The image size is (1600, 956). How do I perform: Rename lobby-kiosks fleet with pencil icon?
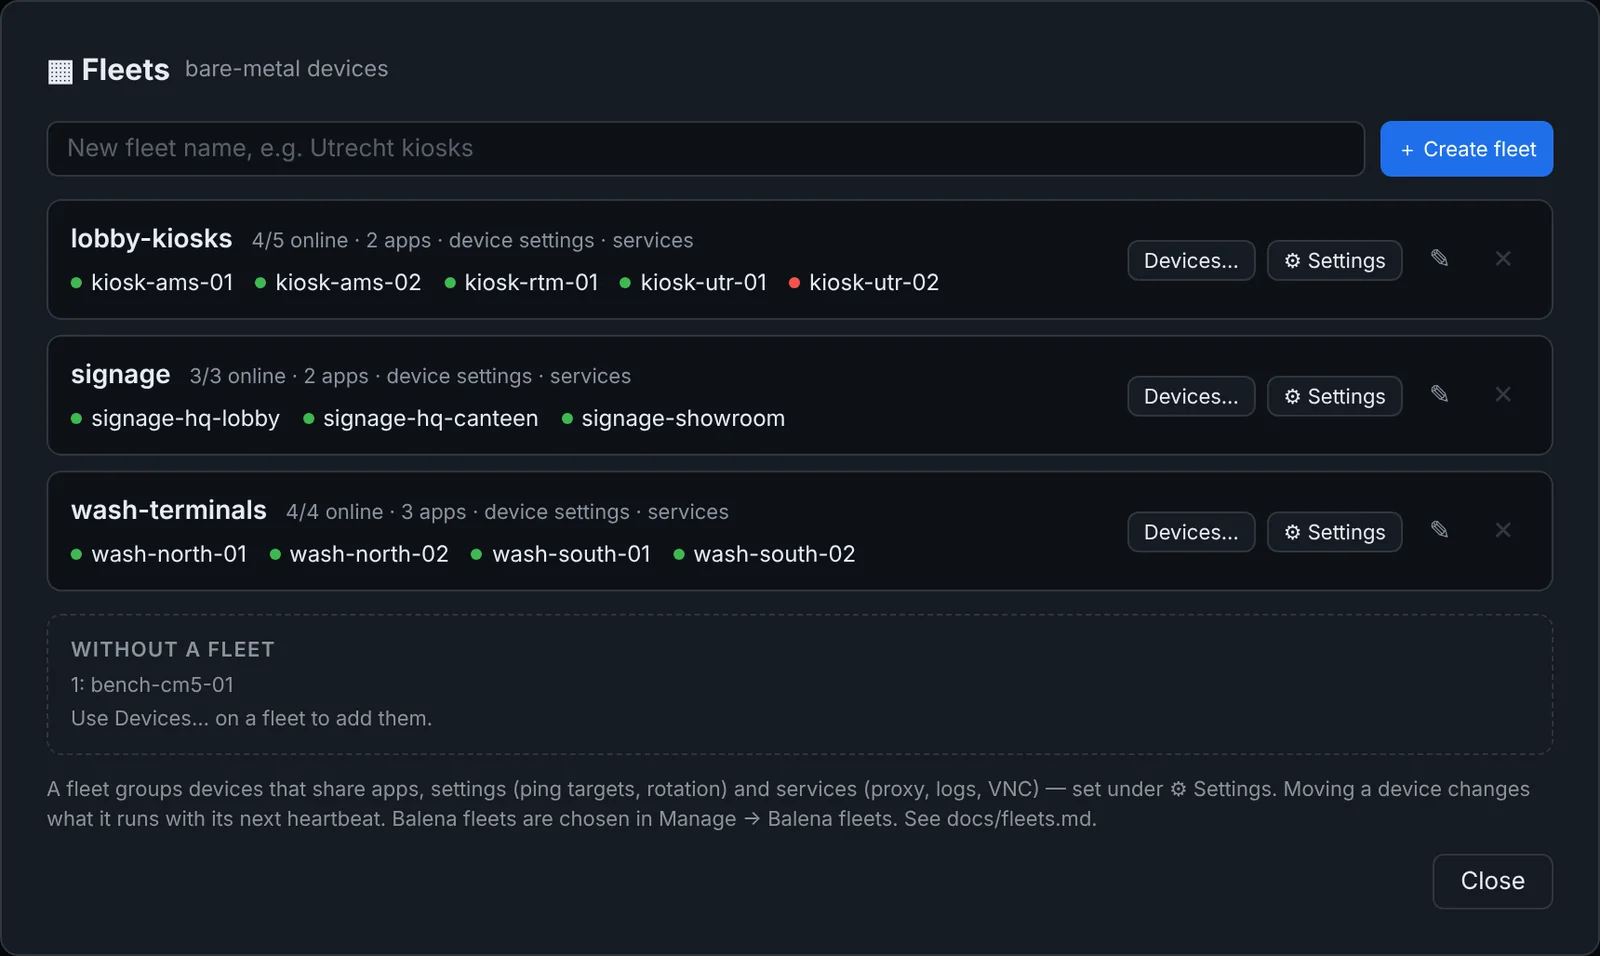pyautogui.click(x=1439, y=259)
